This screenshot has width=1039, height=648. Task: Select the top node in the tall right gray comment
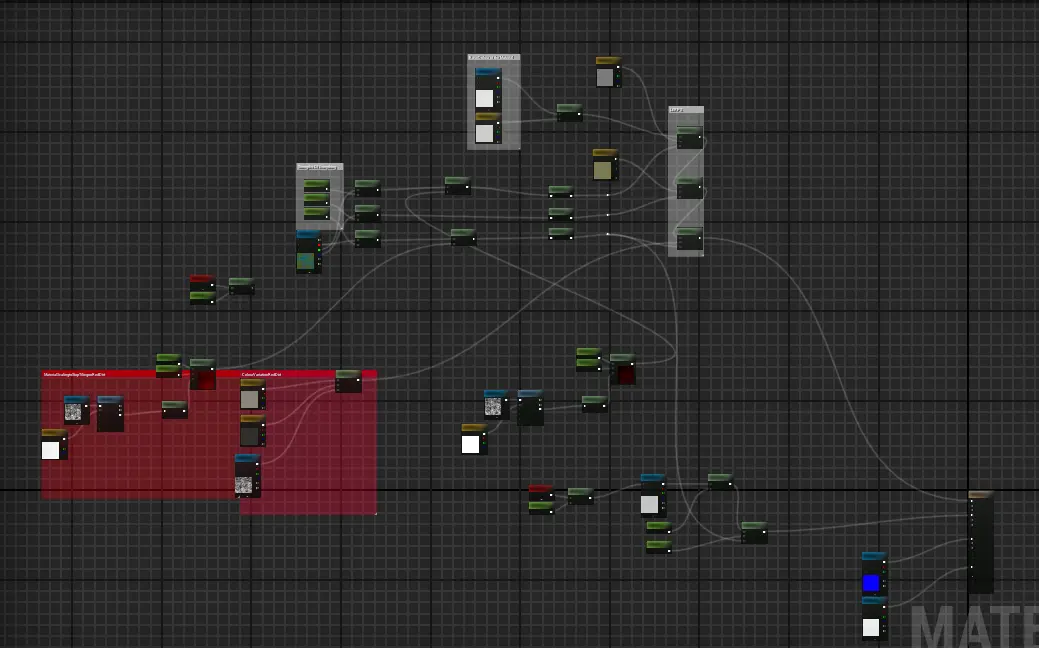[x=689, y=137]
